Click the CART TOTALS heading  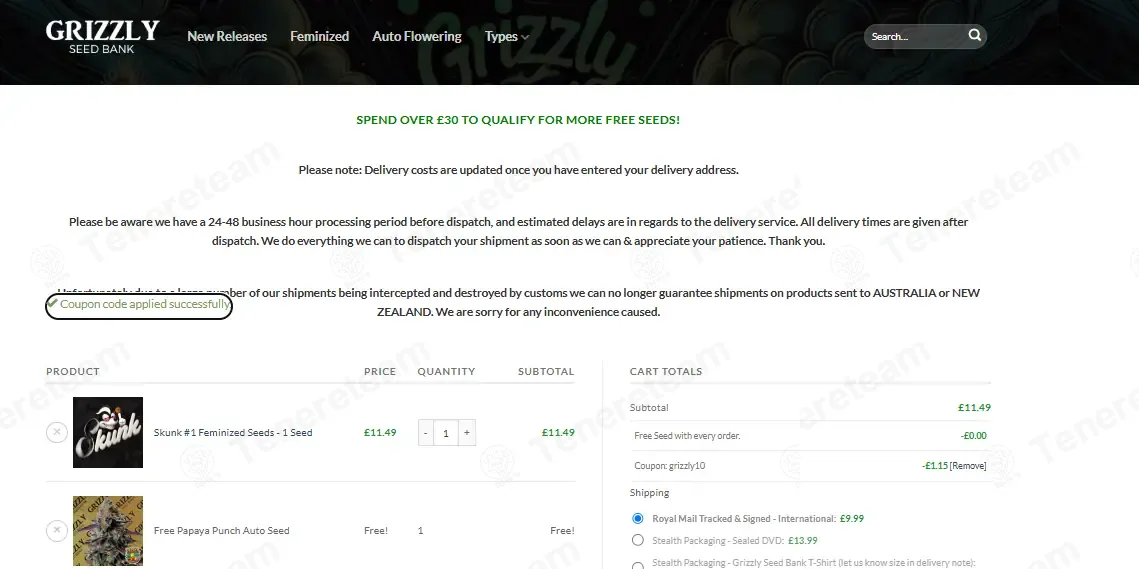pos(666,371)
